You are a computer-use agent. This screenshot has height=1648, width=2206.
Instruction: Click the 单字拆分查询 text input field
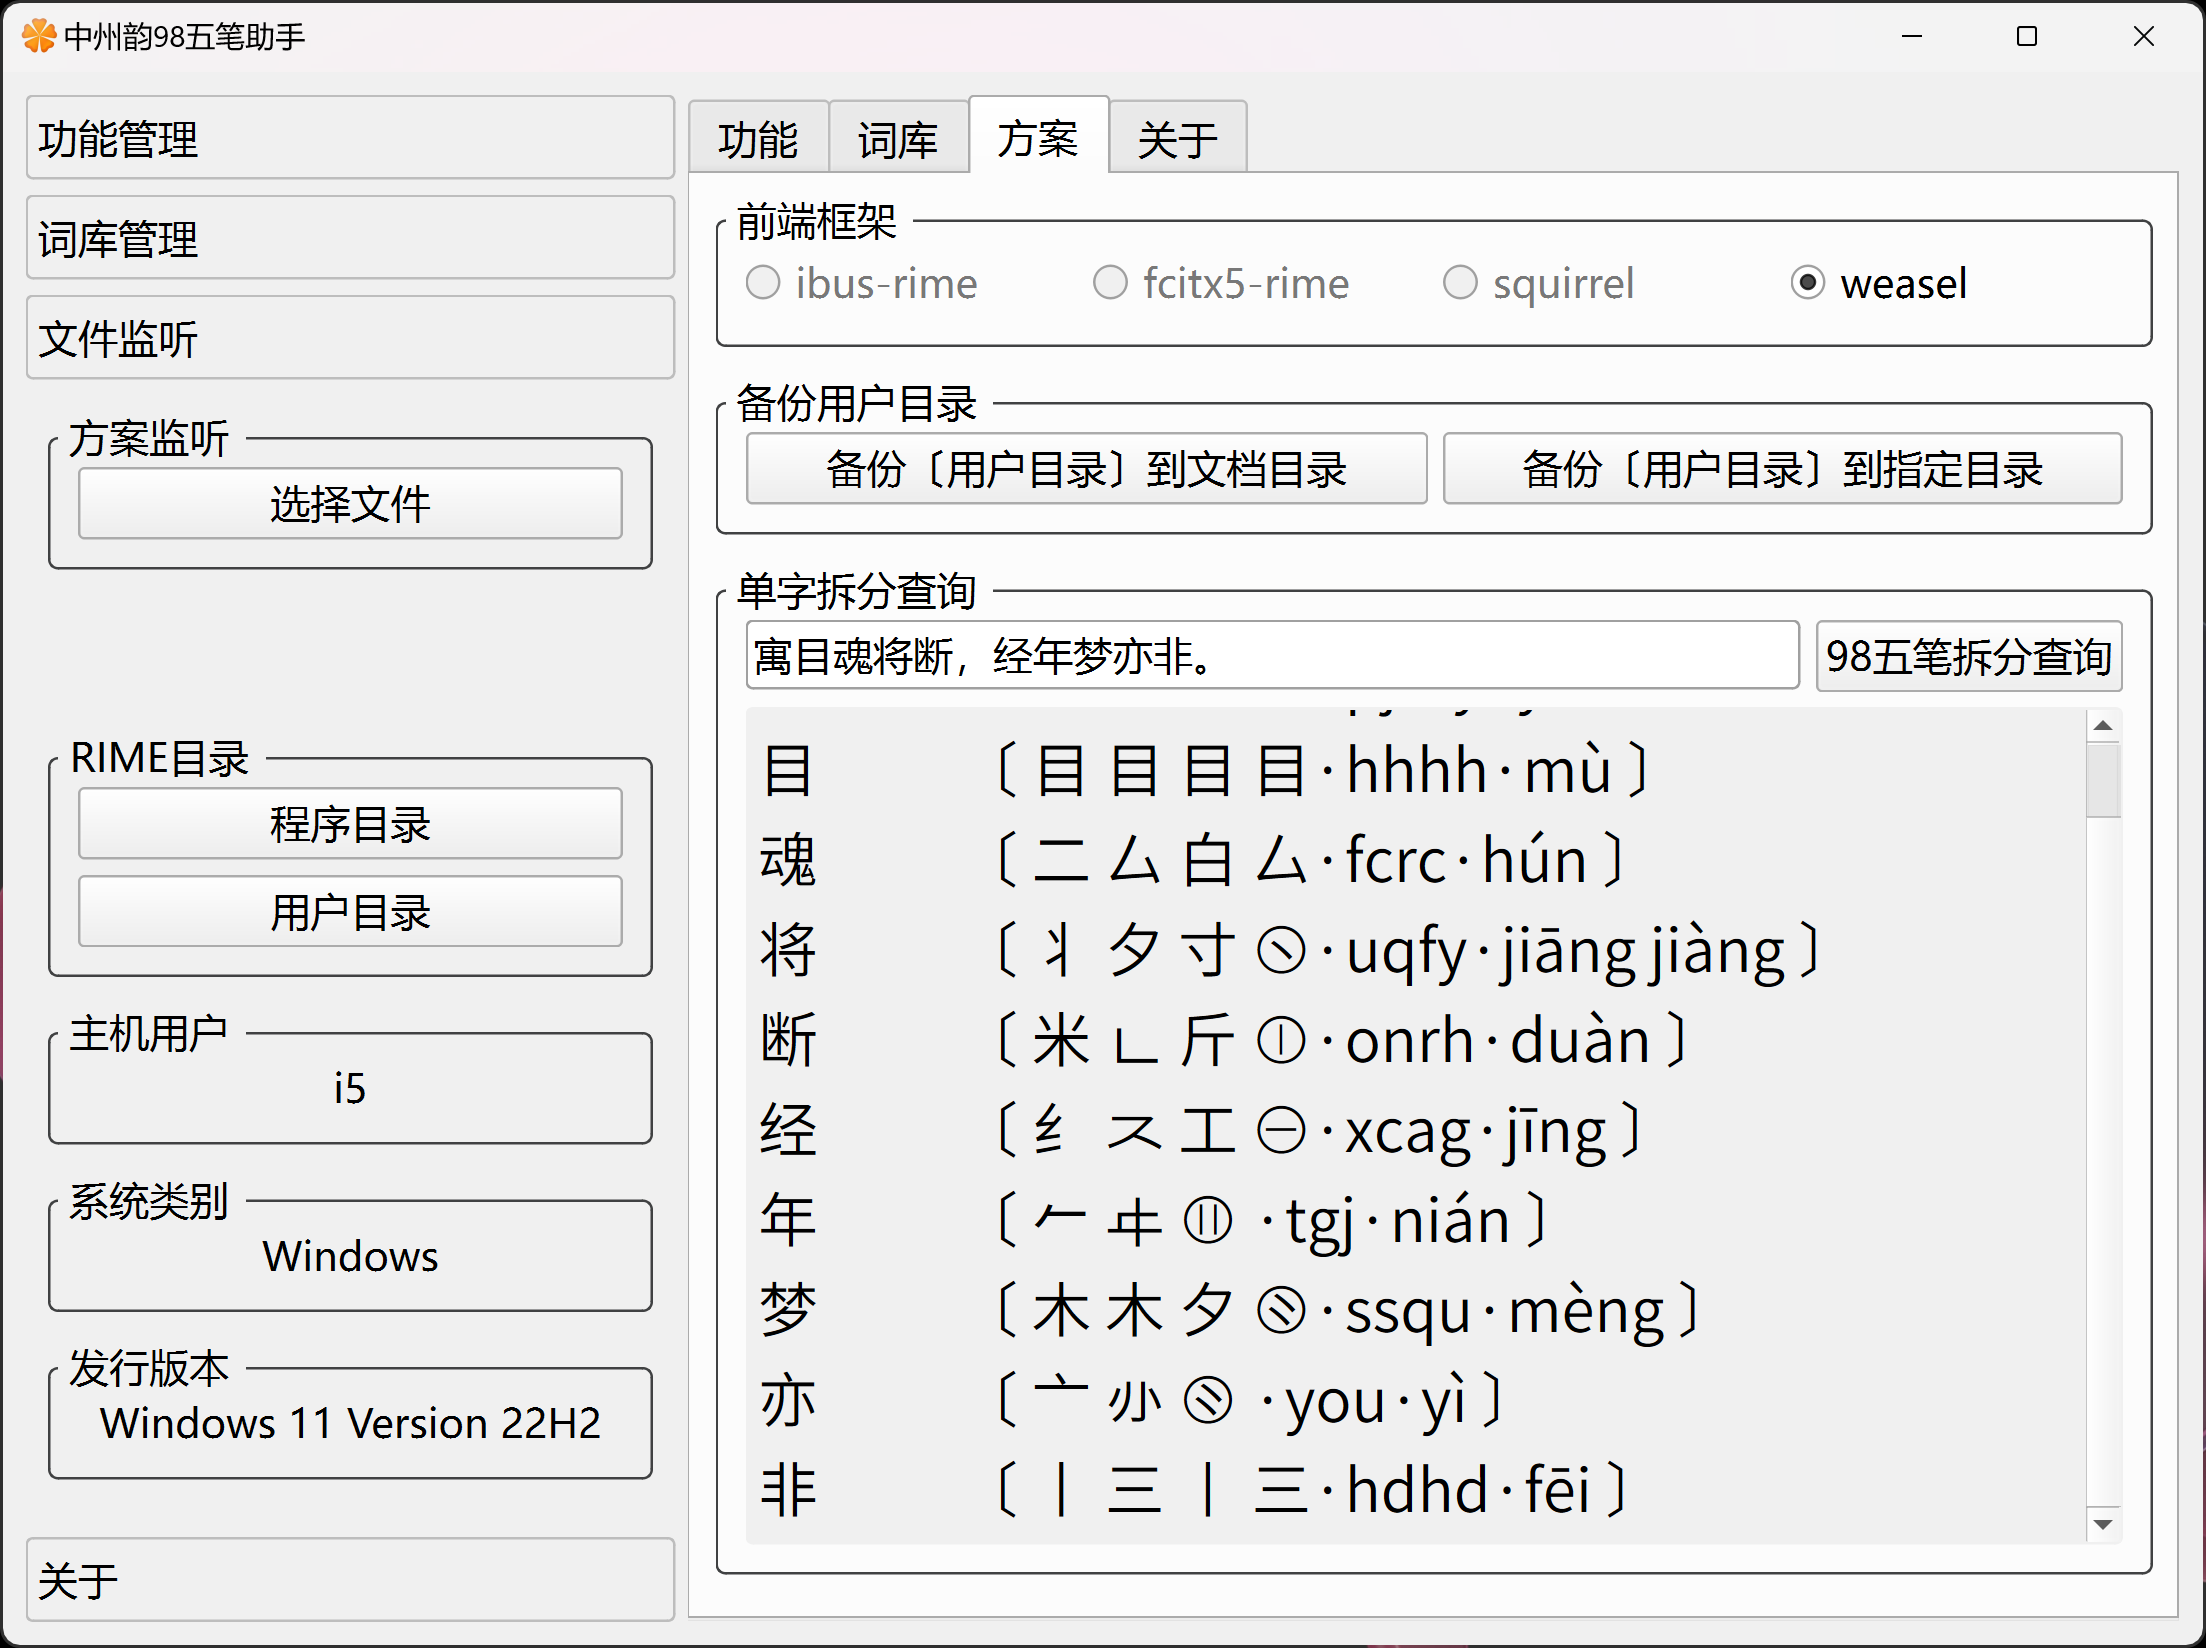coord(1271,656)
